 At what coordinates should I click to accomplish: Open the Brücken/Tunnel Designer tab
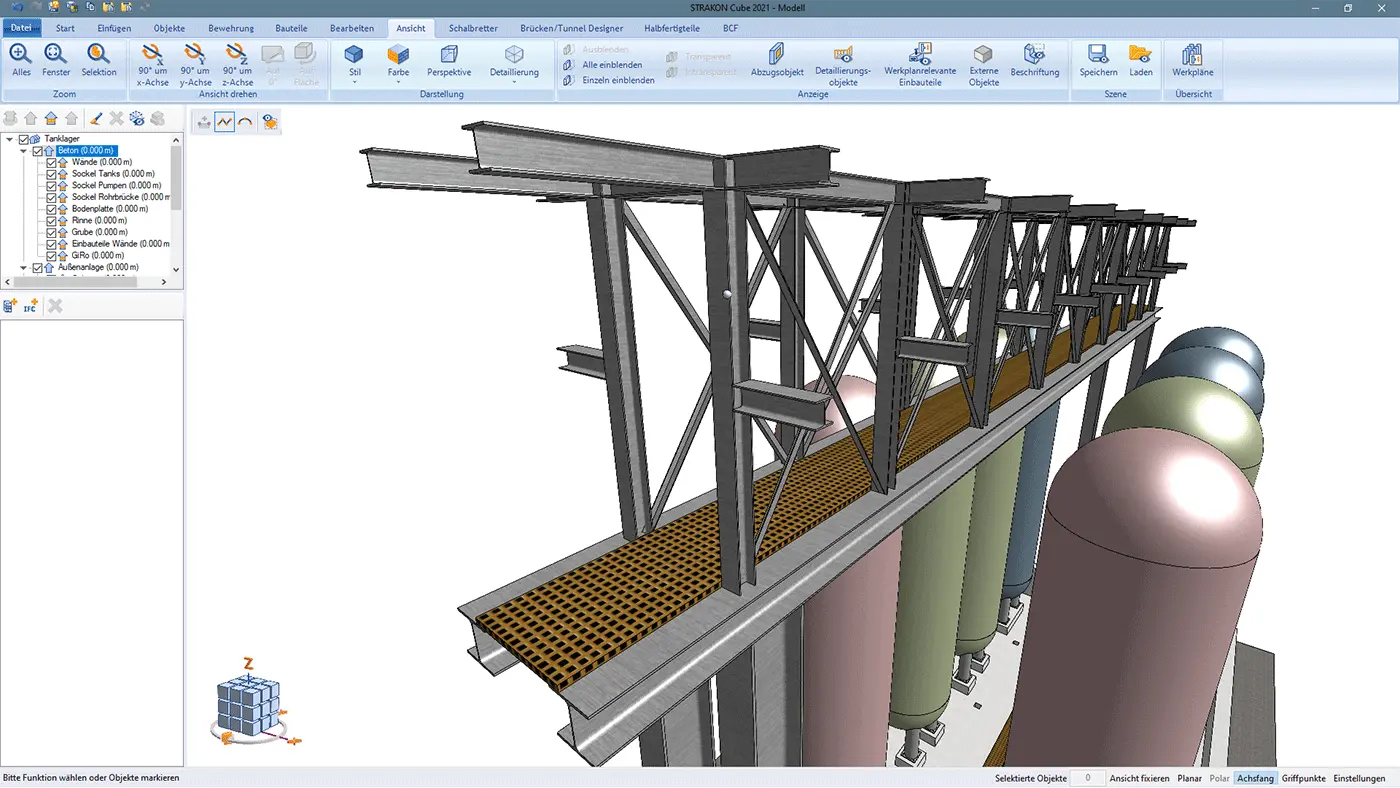571,28
